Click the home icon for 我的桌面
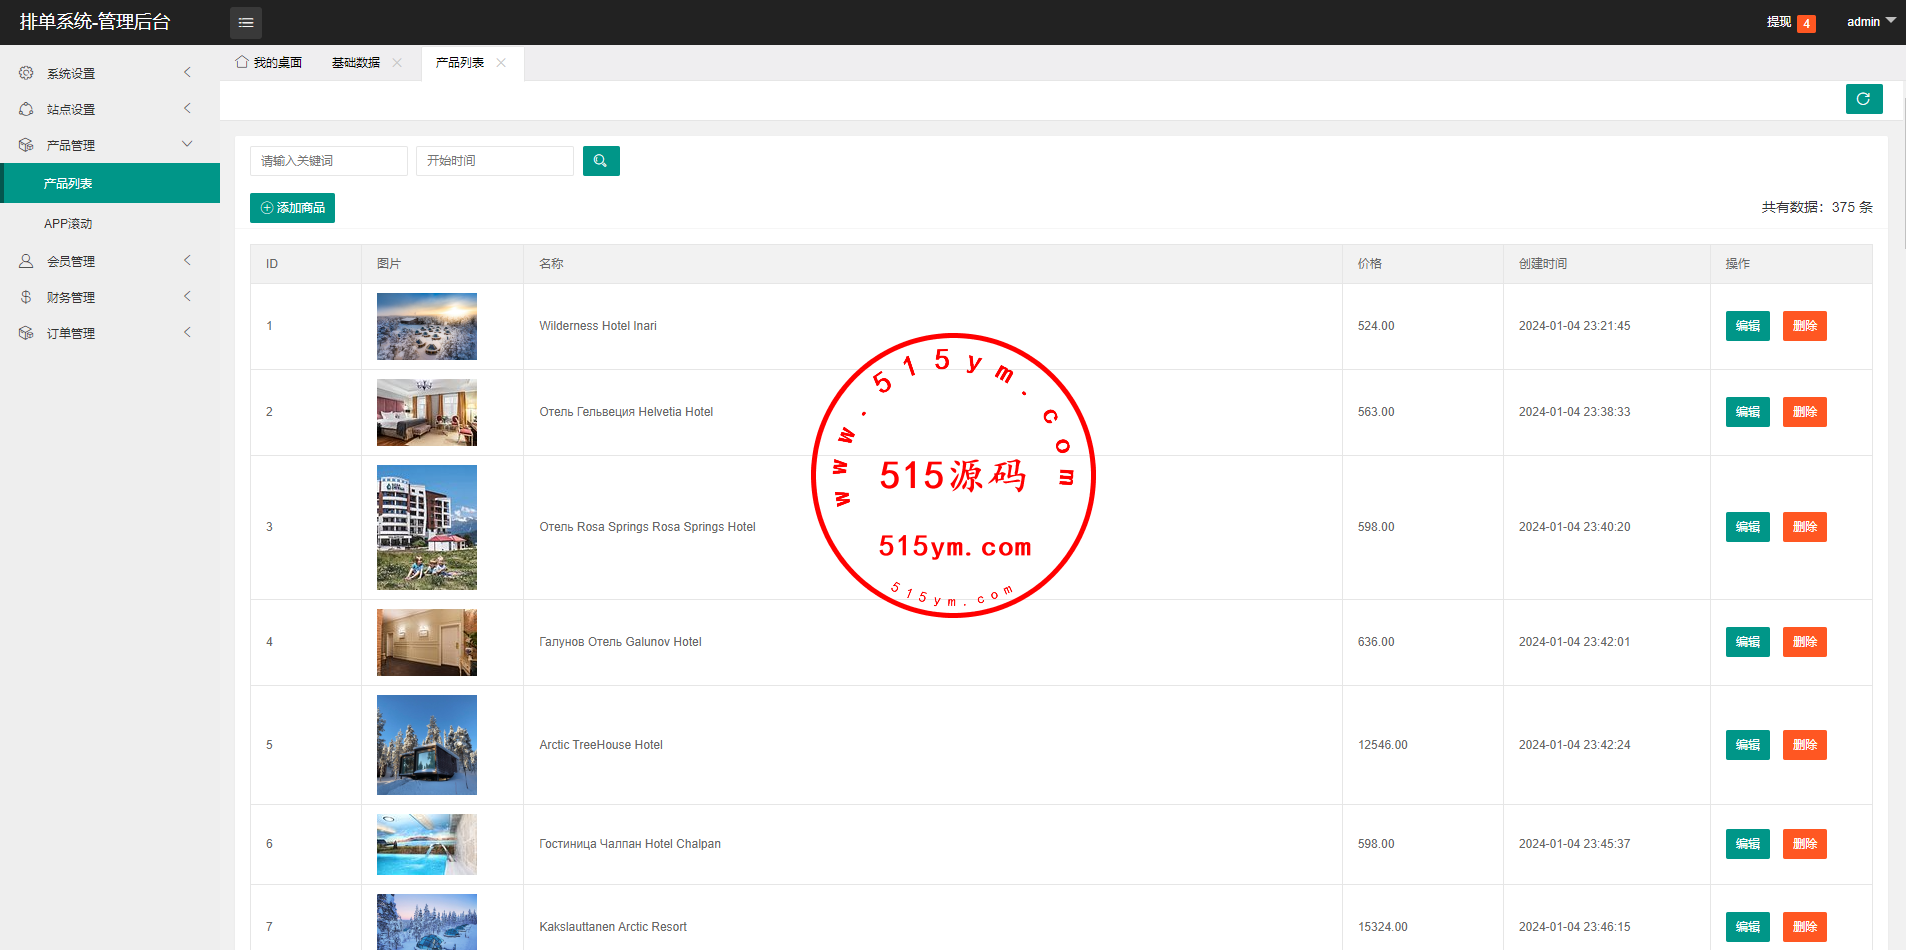 coord(242,62)
